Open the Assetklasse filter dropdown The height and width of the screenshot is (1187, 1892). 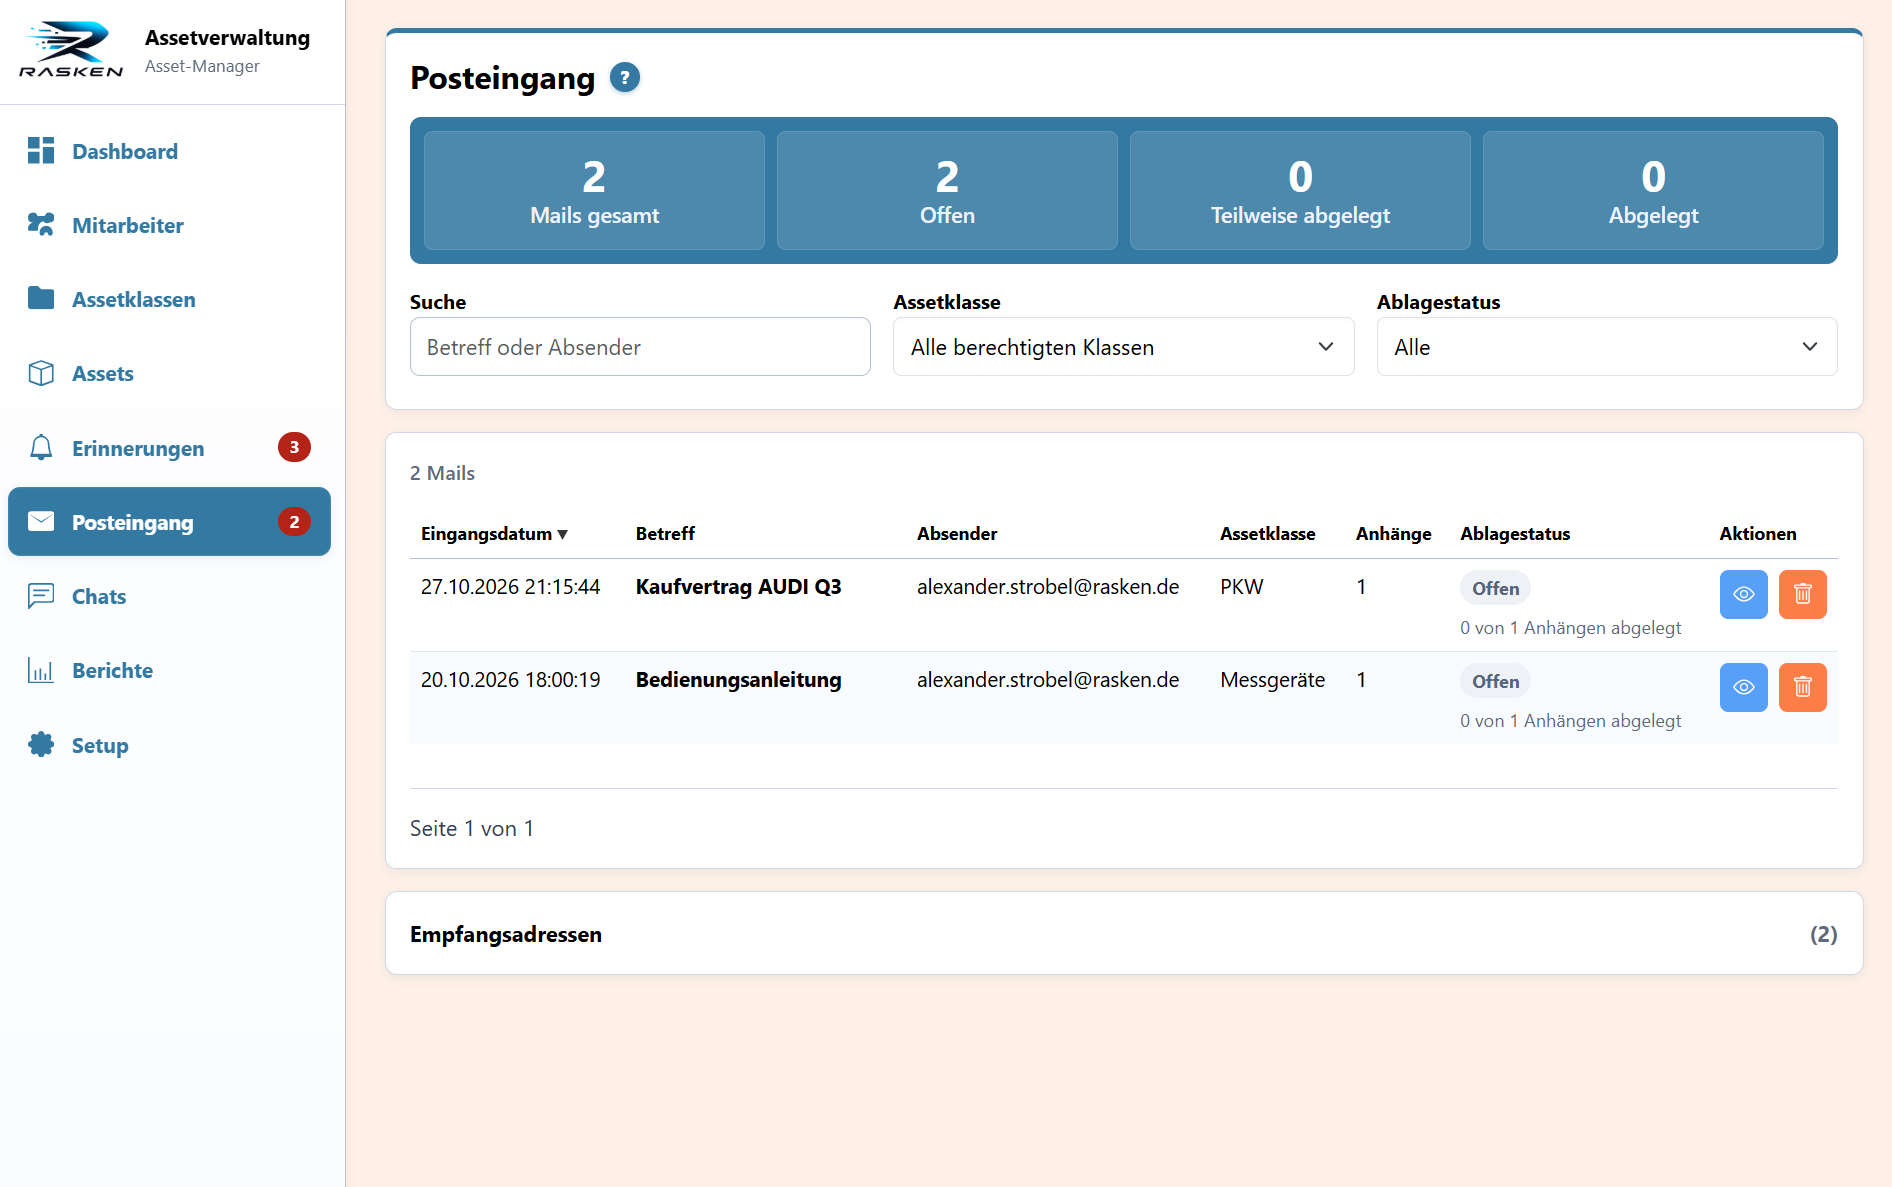click(1123, 347)
